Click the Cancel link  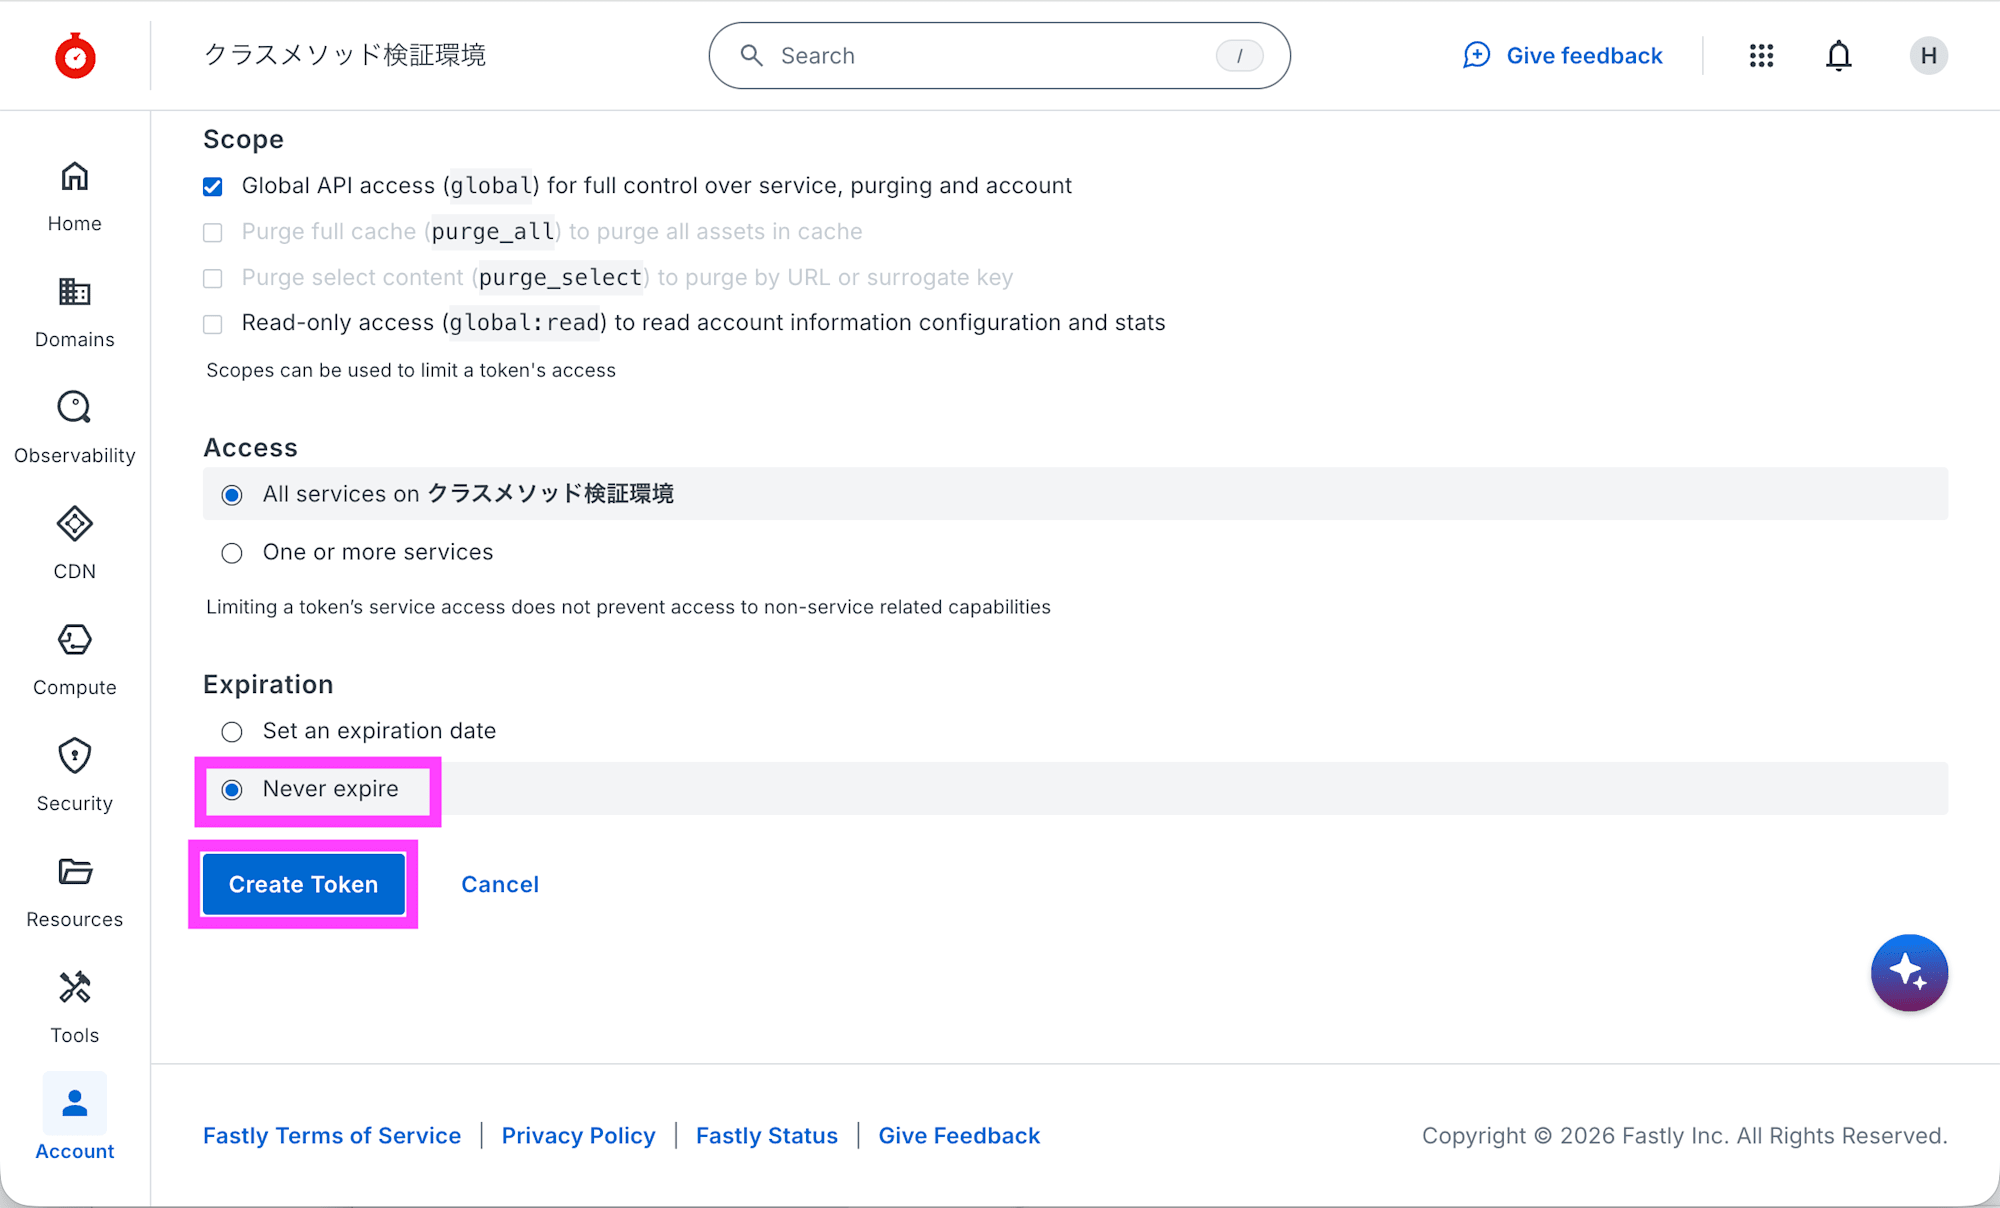coord(500,884)
